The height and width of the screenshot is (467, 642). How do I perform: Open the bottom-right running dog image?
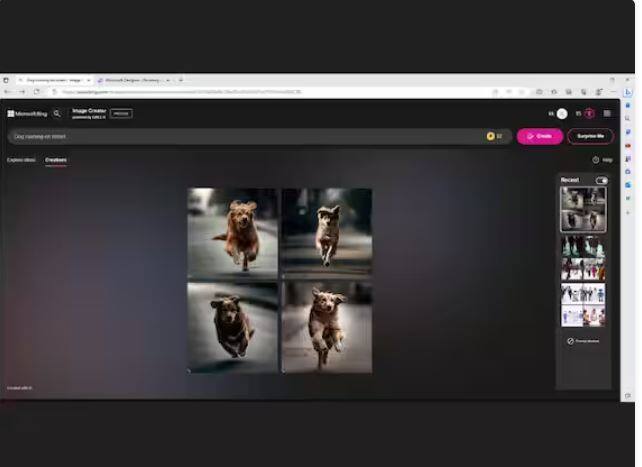(x=326, y=327)
